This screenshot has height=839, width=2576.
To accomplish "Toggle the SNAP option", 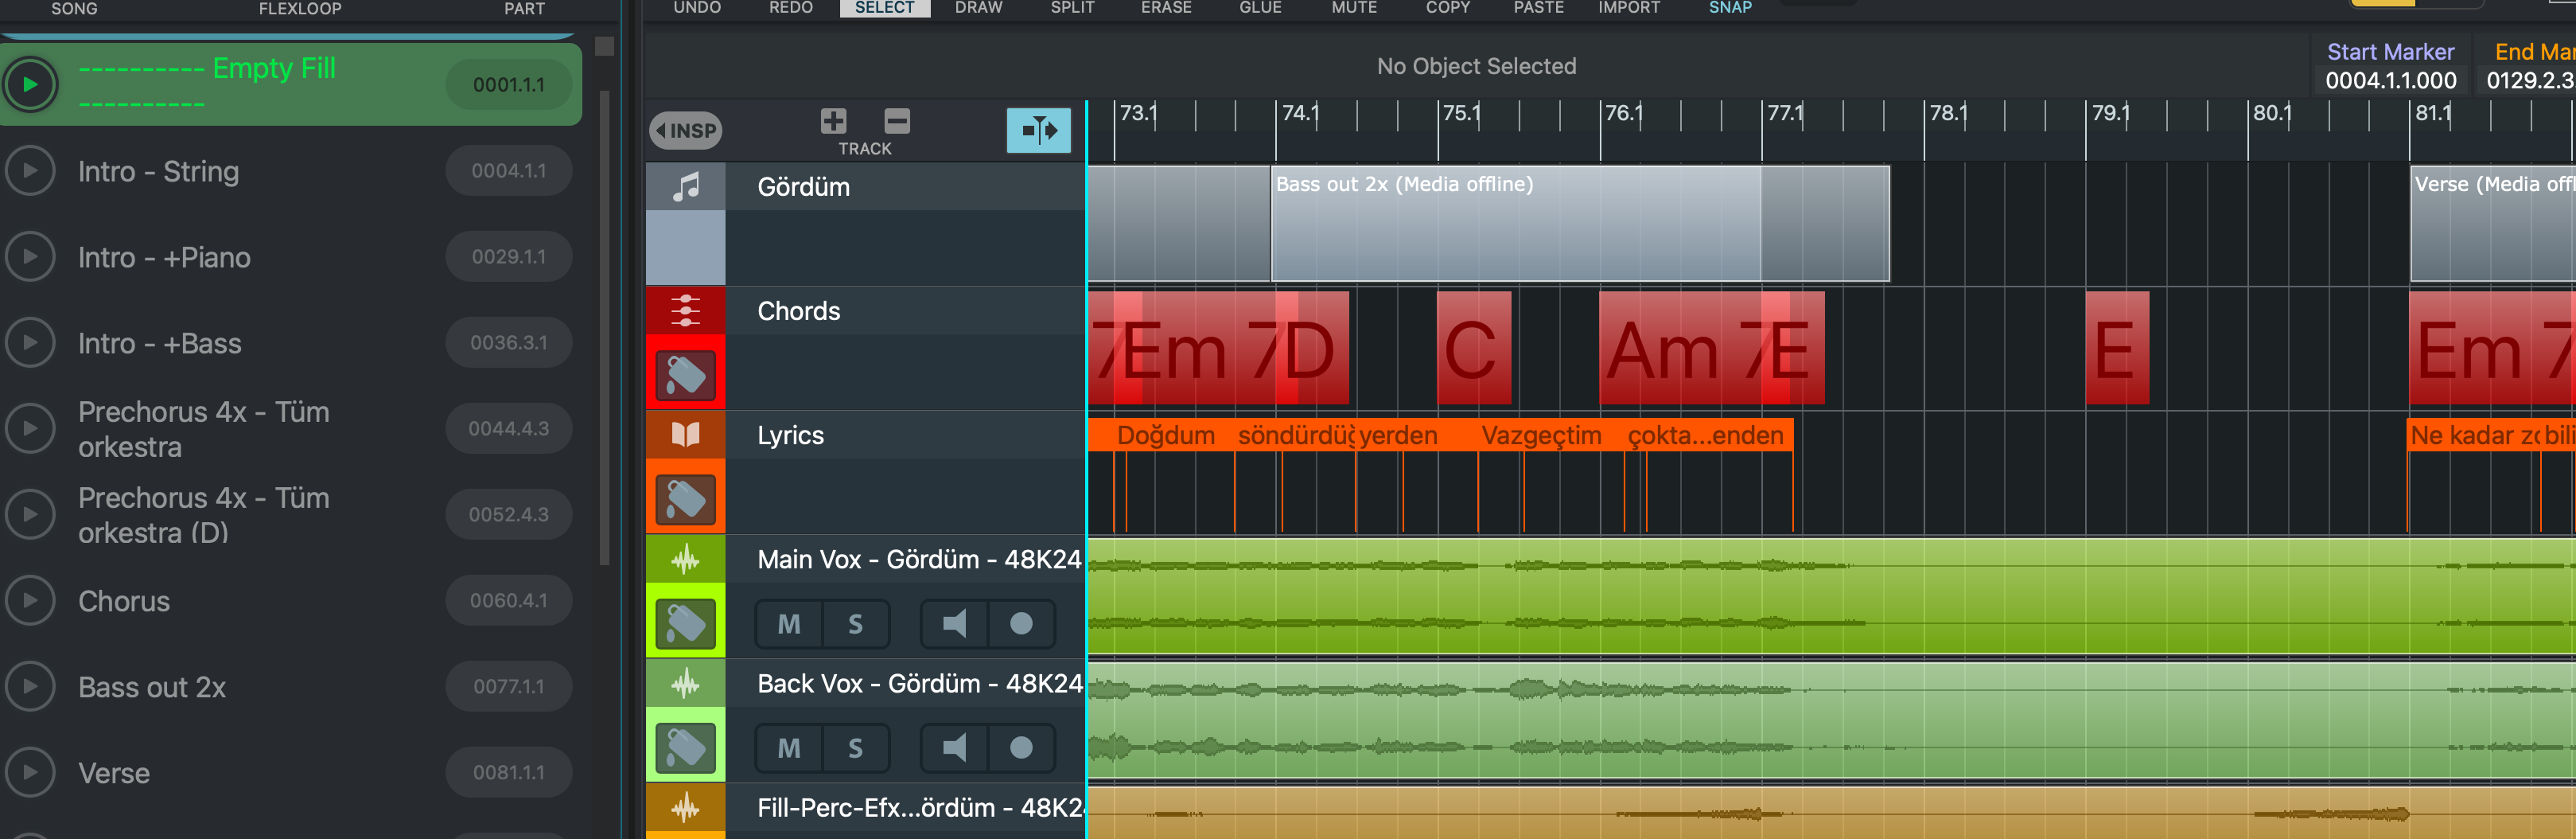I will pyautogui.click(x=1730, y=8).
